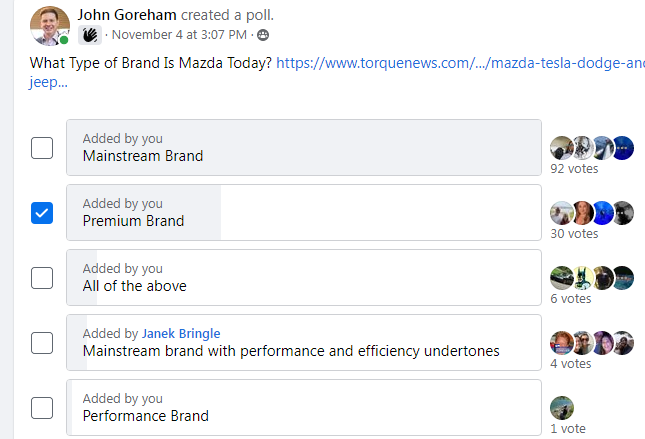Click John Goreham's profile picture
This screenshot has height=439, width=645.
[x=50, y=25]
